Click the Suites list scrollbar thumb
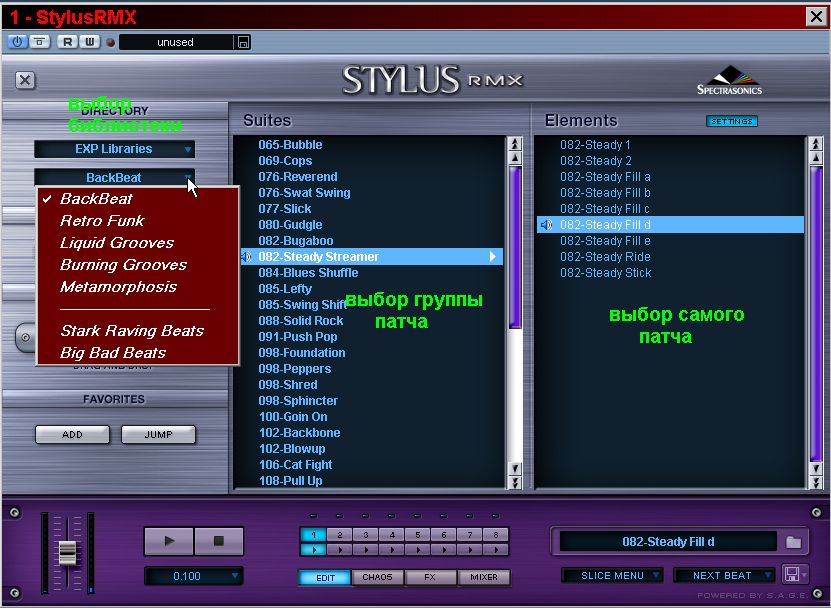Viewport: 831px width, 608px height. (x=515, y=248)
